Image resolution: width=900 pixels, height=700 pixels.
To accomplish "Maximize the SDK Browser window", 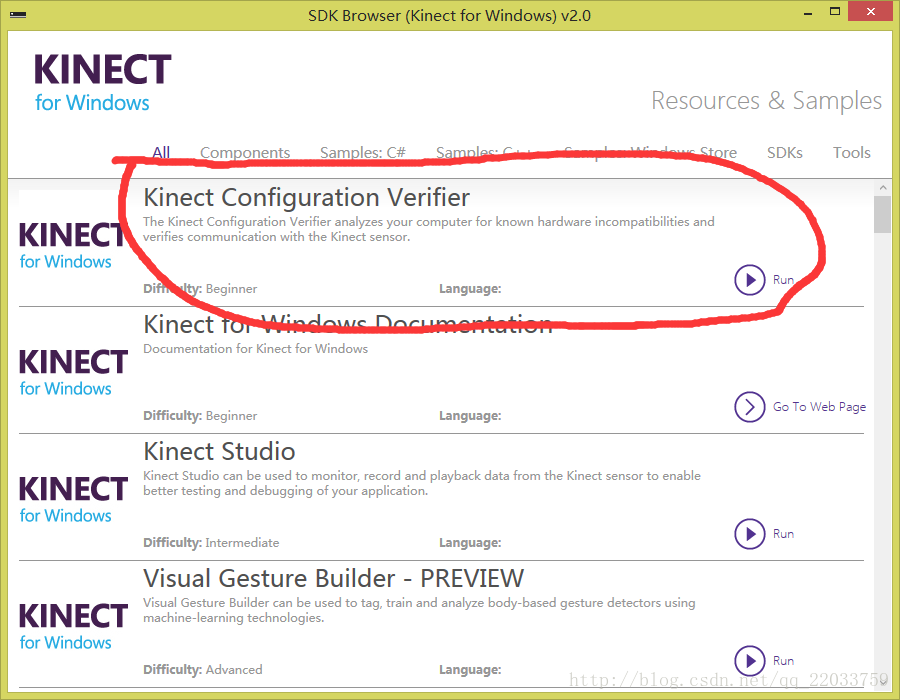I will coord(835,11).
